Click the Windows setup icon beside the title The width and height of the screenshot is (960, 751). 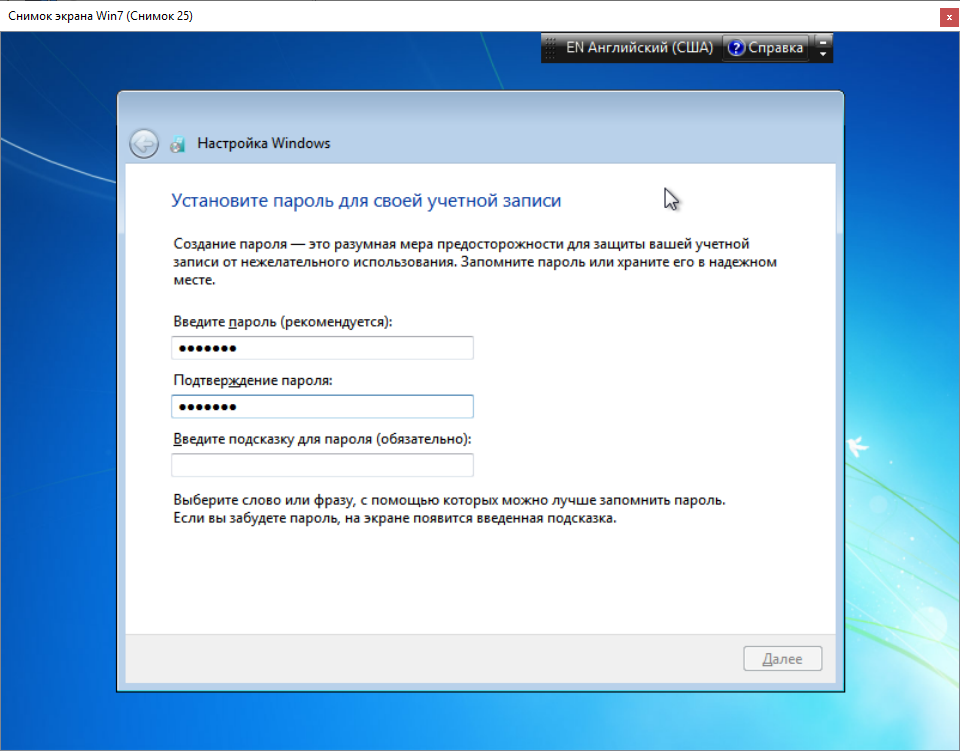(178, 144)
